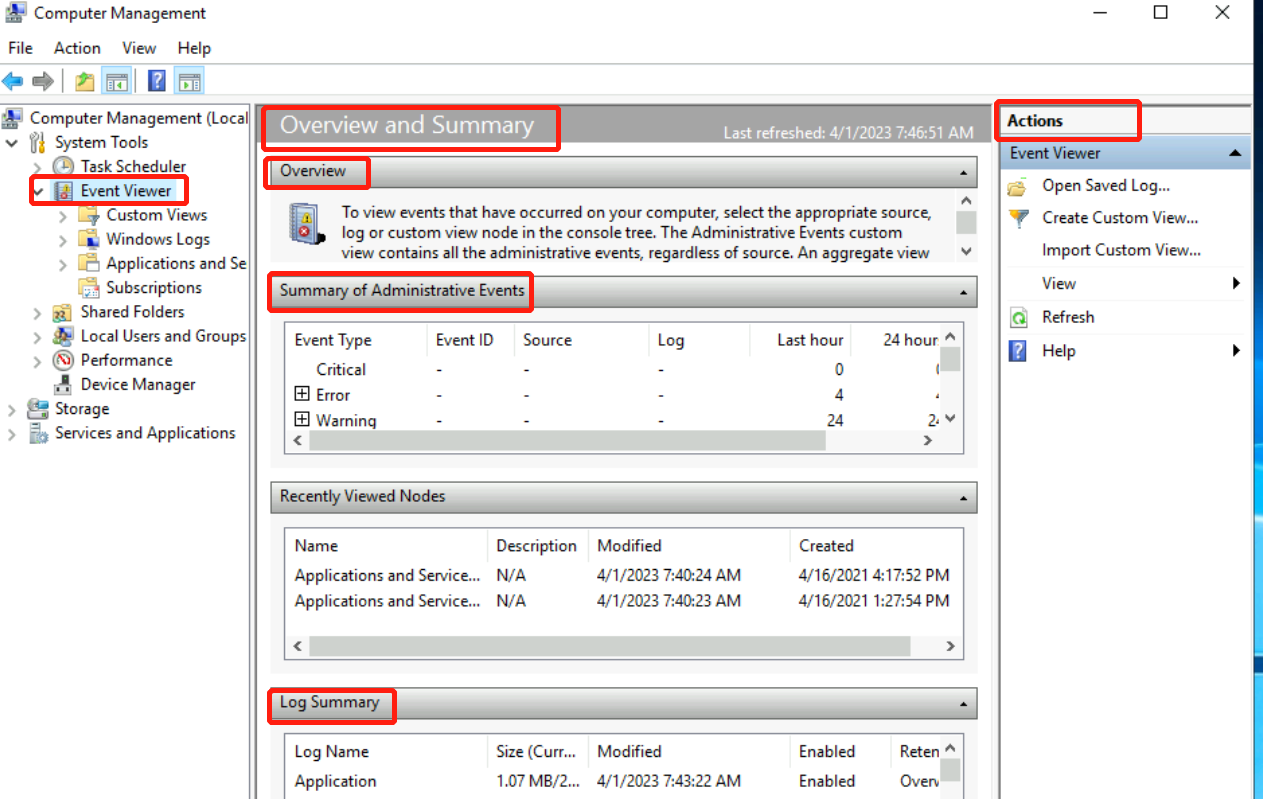Click the green Refresh icon in Actions
The height and width of the screenshot is (799, 1263).
(1018, 318)
